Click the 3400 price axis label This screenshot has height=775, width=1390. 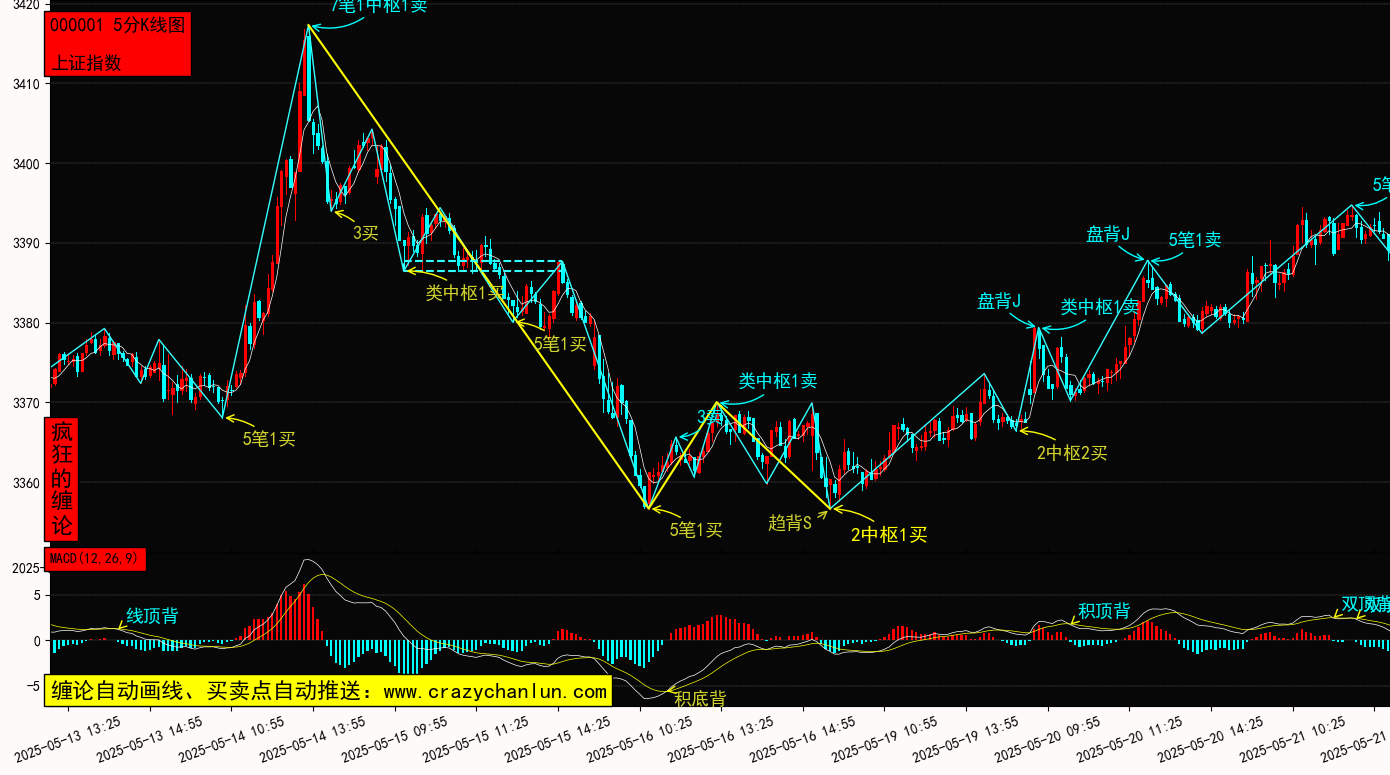point(24,164)
